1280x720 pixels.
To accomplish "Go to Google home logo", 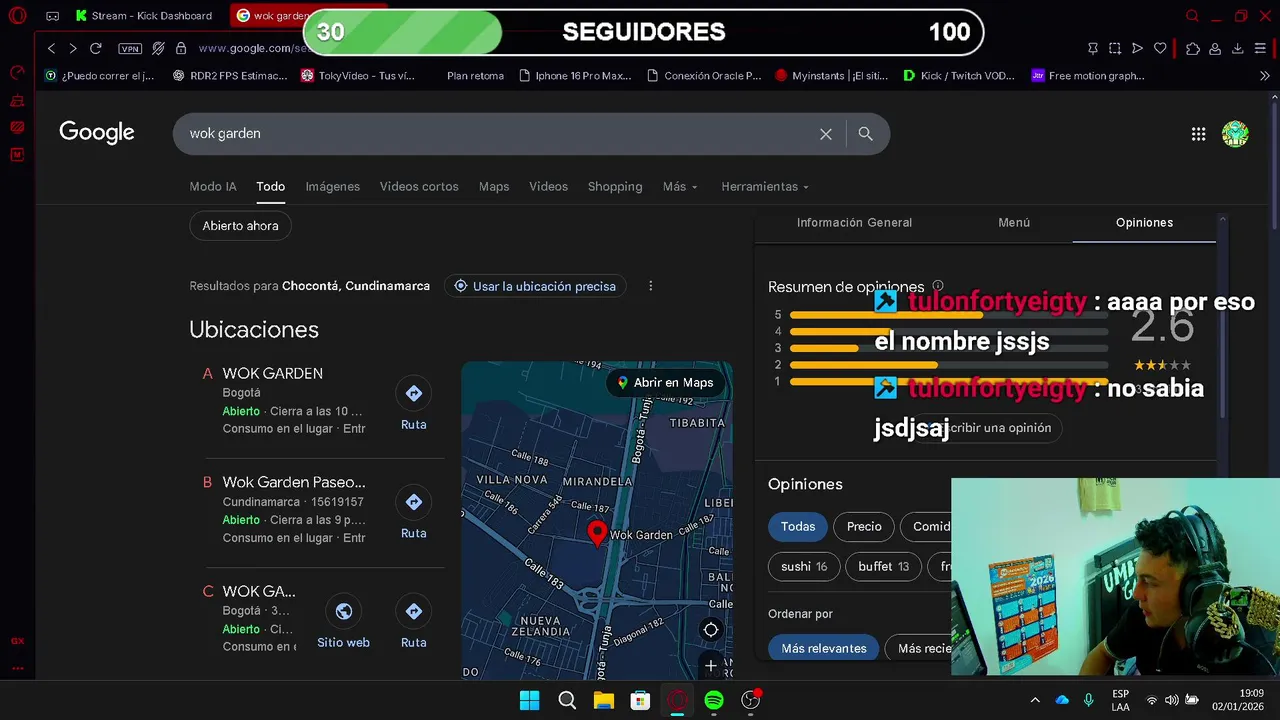I will (97, 132).
